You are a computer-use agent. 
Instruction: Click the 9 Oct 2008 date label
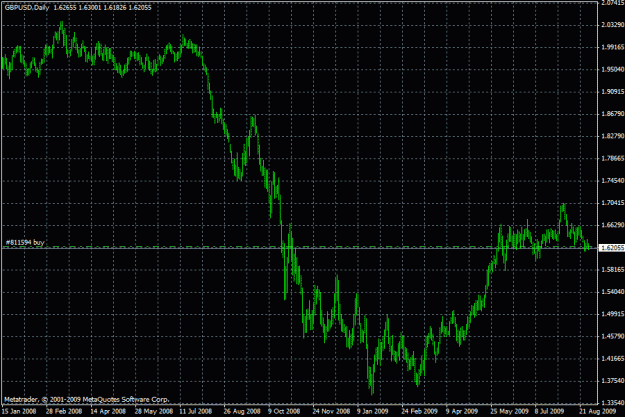tap(284, 411)
